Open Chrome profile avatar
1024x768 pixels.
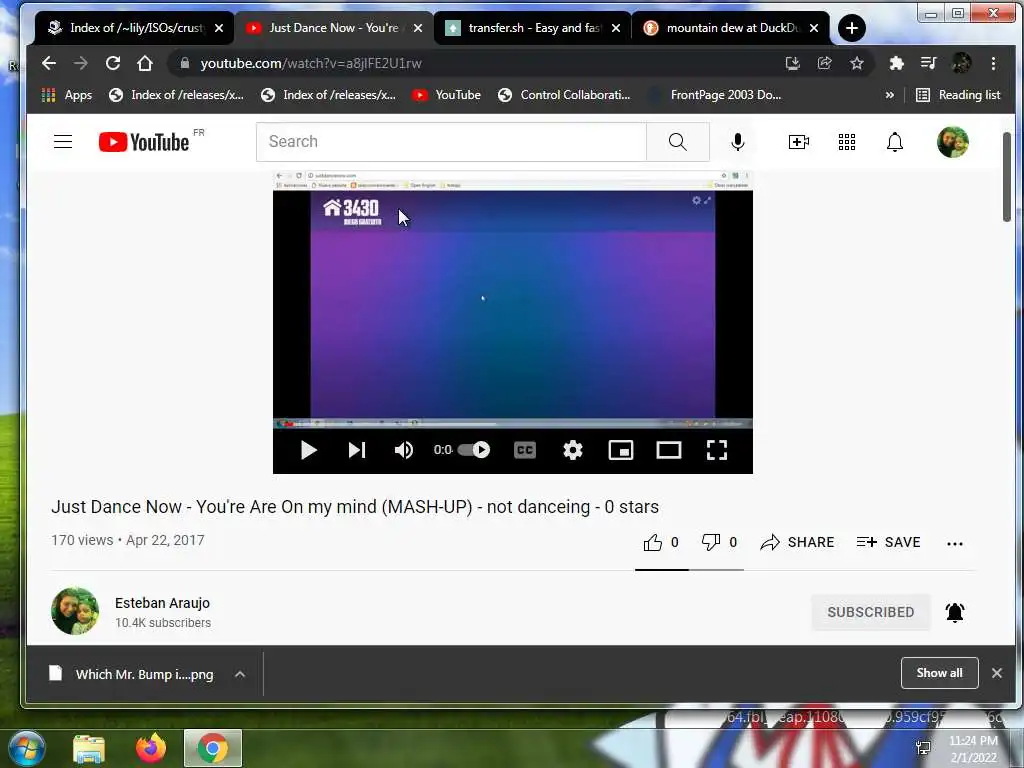coord(961,63)
